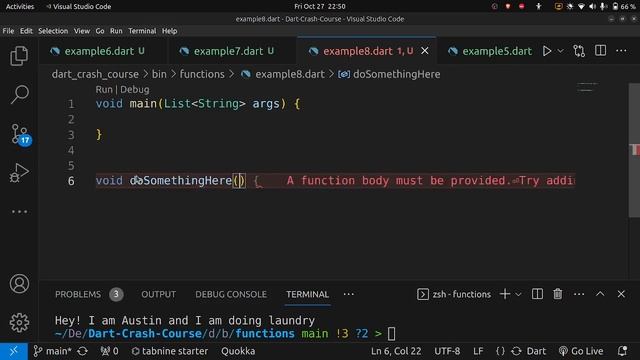Click the Run code lens above main

click(104, 89)
